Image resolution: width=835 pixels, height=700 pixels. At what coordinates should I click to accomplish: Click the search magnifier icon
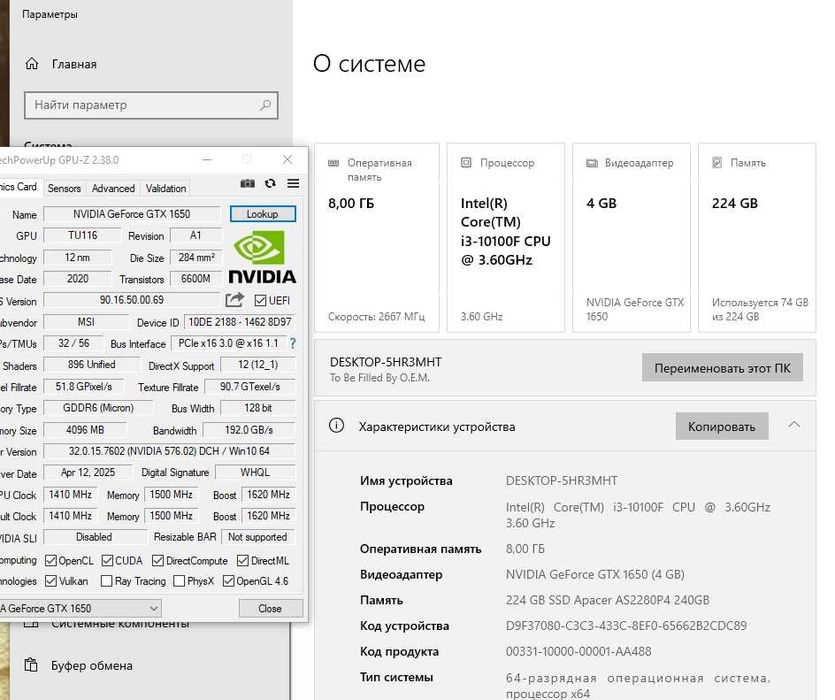[x=265, y=105]
